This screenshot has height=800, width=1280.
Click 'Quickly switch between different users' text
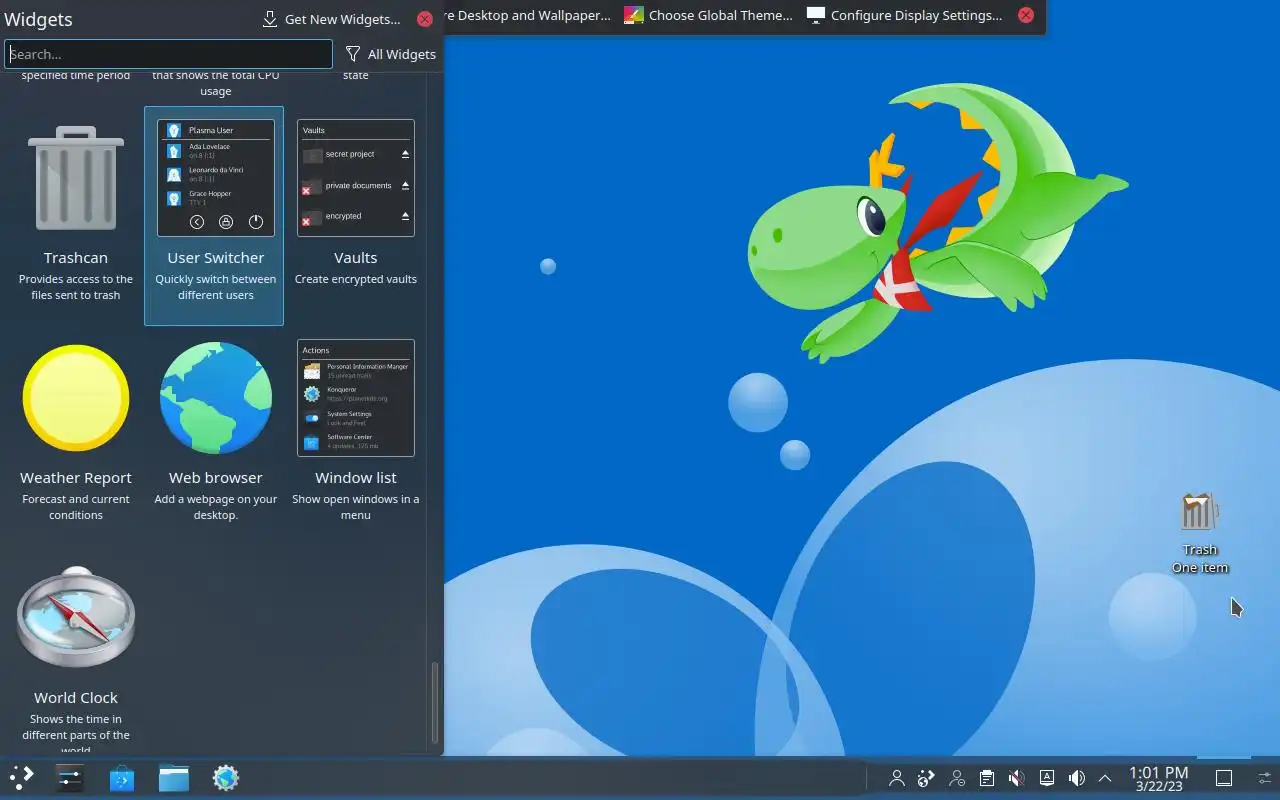tap(216, 287)
